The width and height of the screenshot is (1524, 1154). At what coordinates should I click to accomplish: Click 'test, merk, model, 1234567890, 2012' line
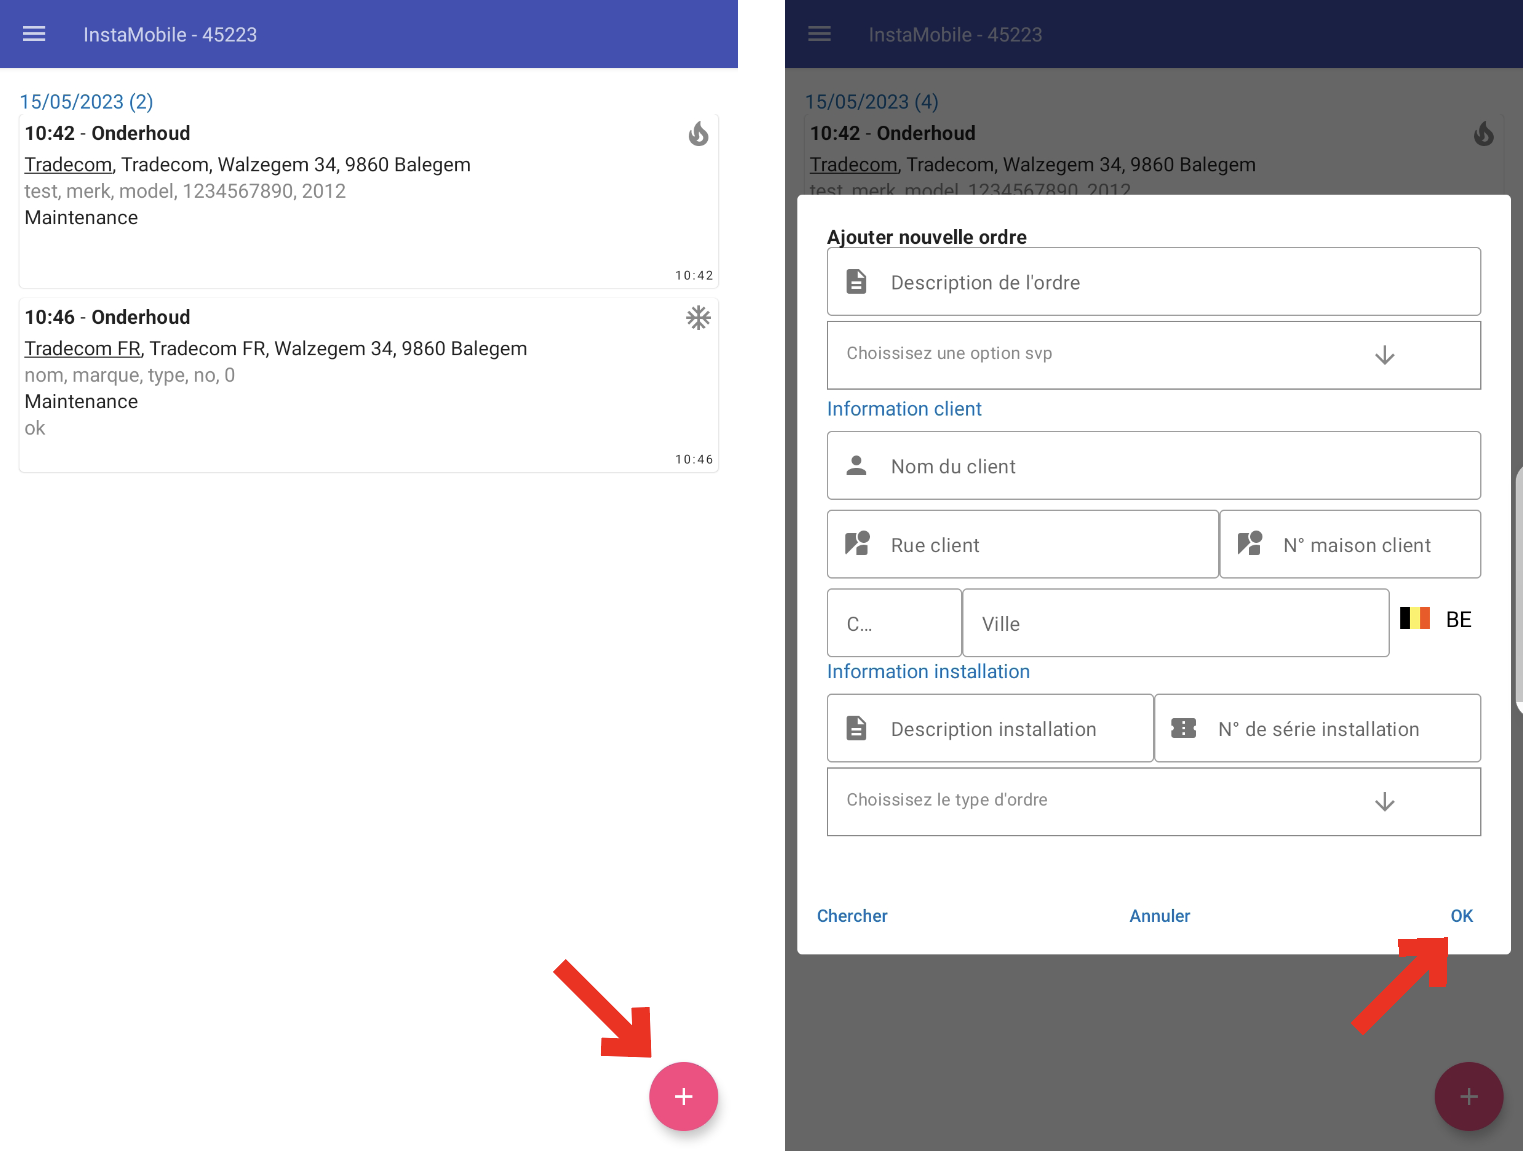pyautogui.click(x=185, y=191)
